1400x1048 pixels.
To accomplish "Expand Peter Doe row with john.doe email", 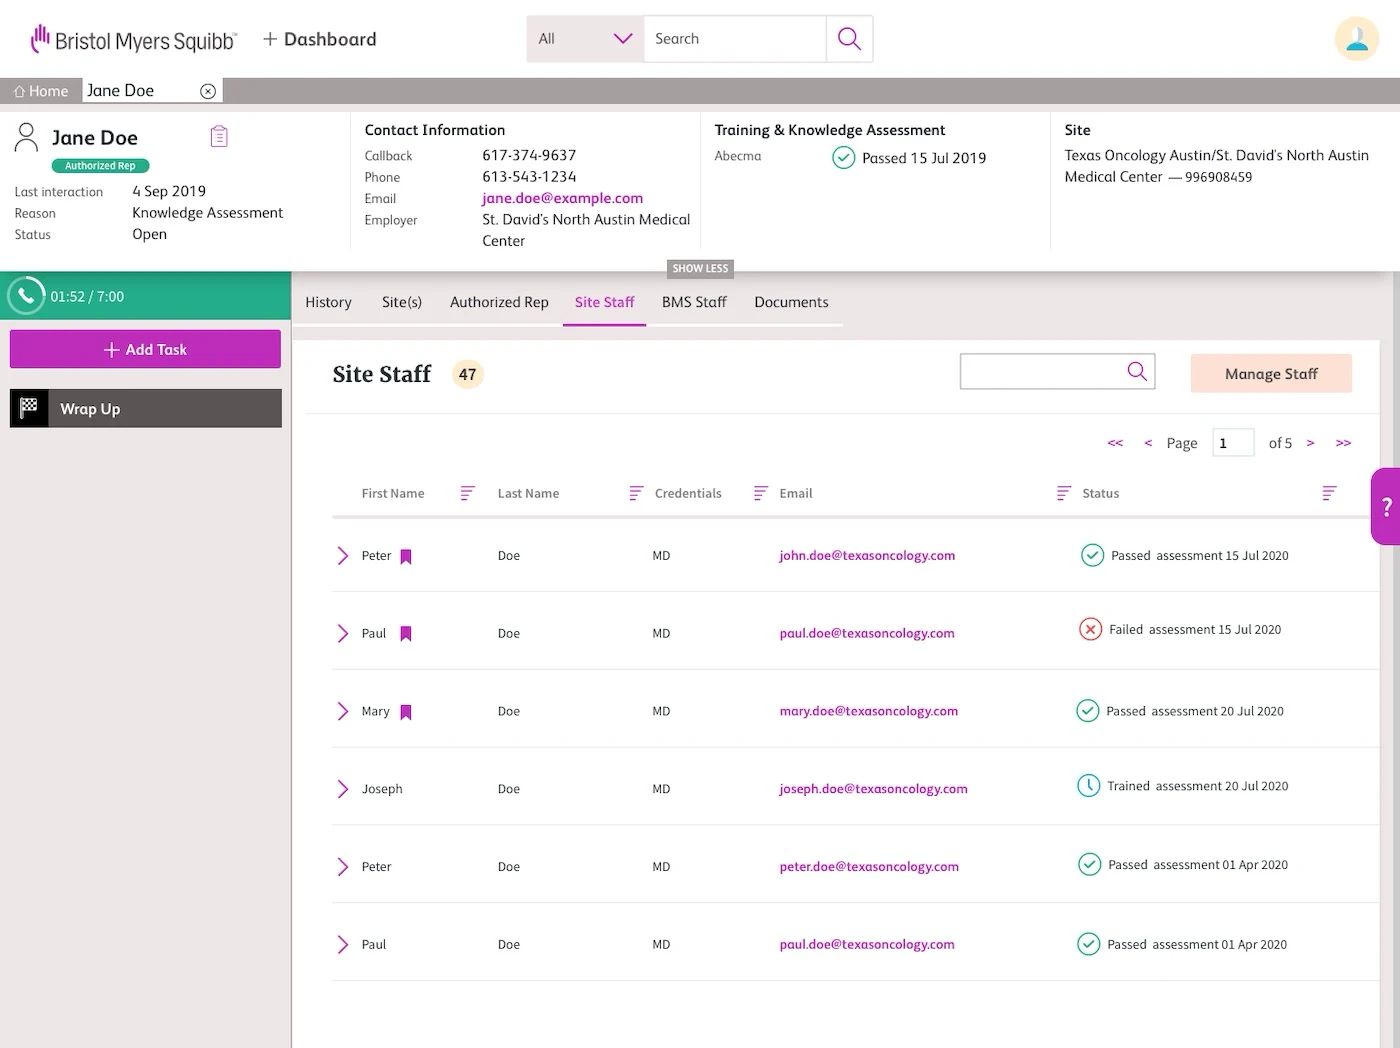I will point(342,556).
